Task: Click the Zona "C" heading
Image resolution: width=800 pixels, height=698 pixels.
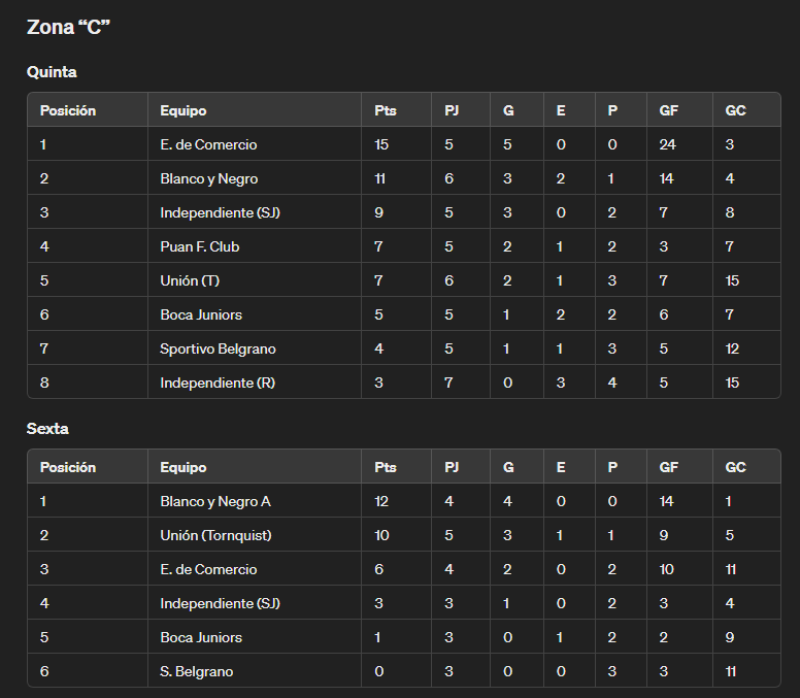Action: [x=68, y=27]
